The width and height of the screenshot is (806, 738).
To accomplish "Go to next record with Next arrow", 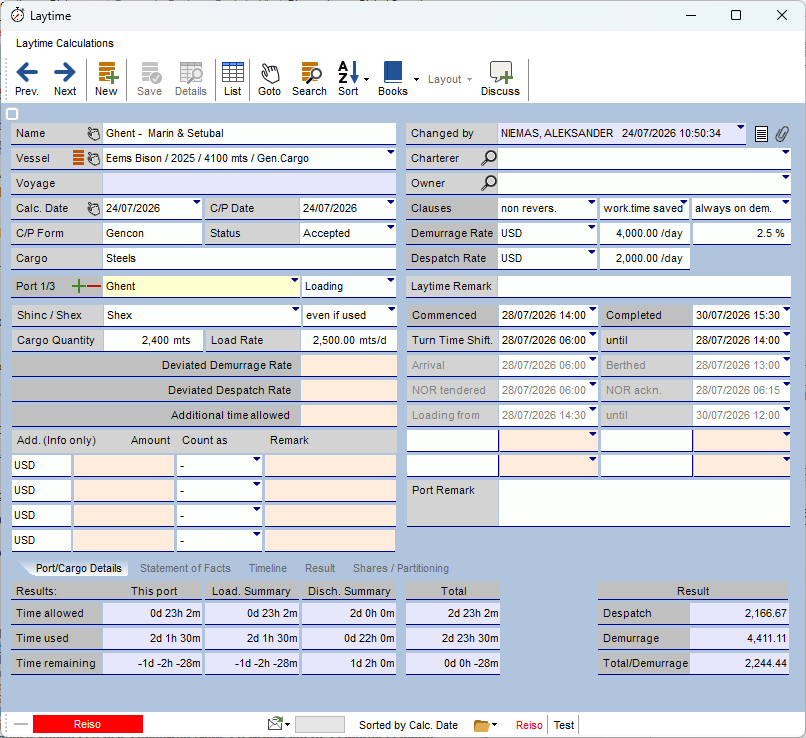I will [x=65, y=79].
